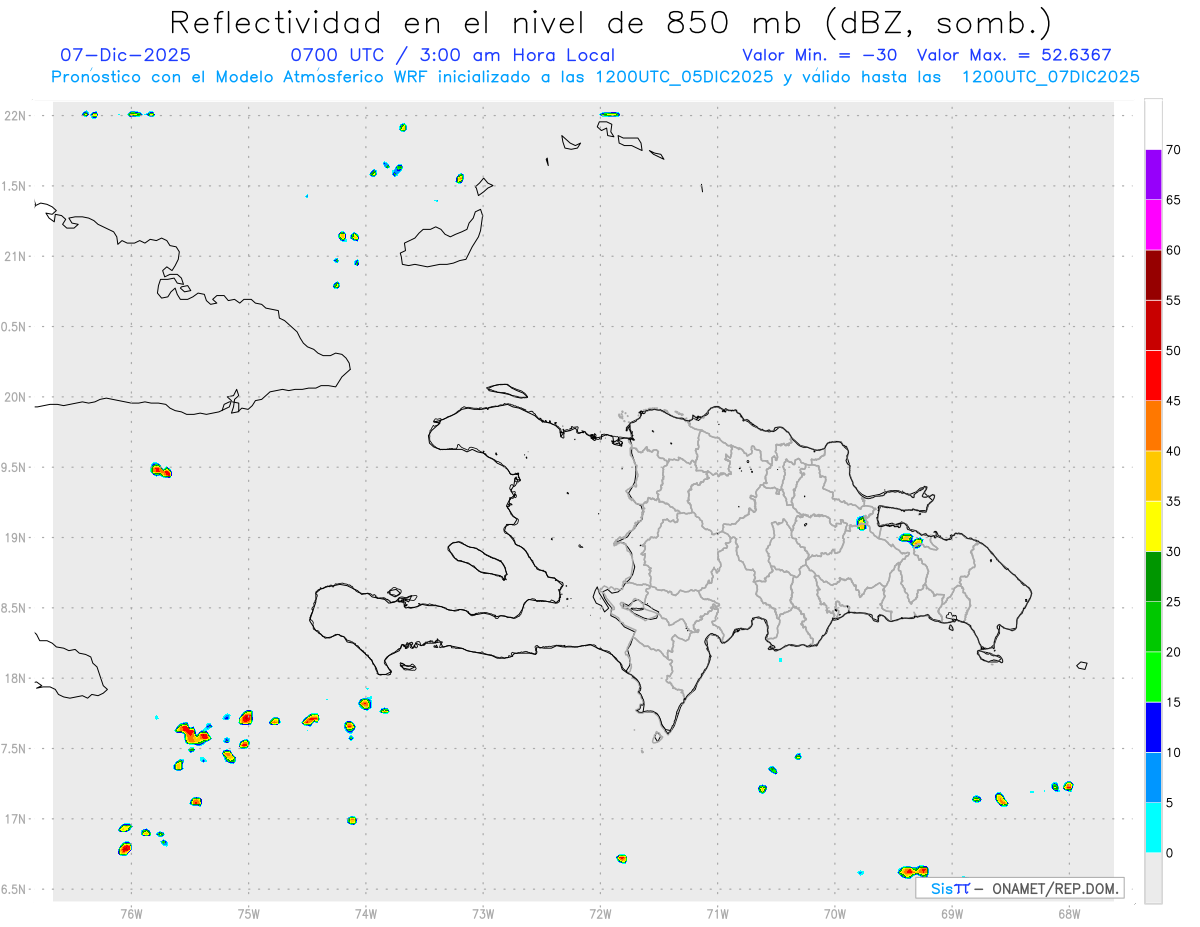This screenshot has width=1200, height=927.
Task: Click the longitude axis label '71W'
Action: pyautogui.click(x=717, y=913)
